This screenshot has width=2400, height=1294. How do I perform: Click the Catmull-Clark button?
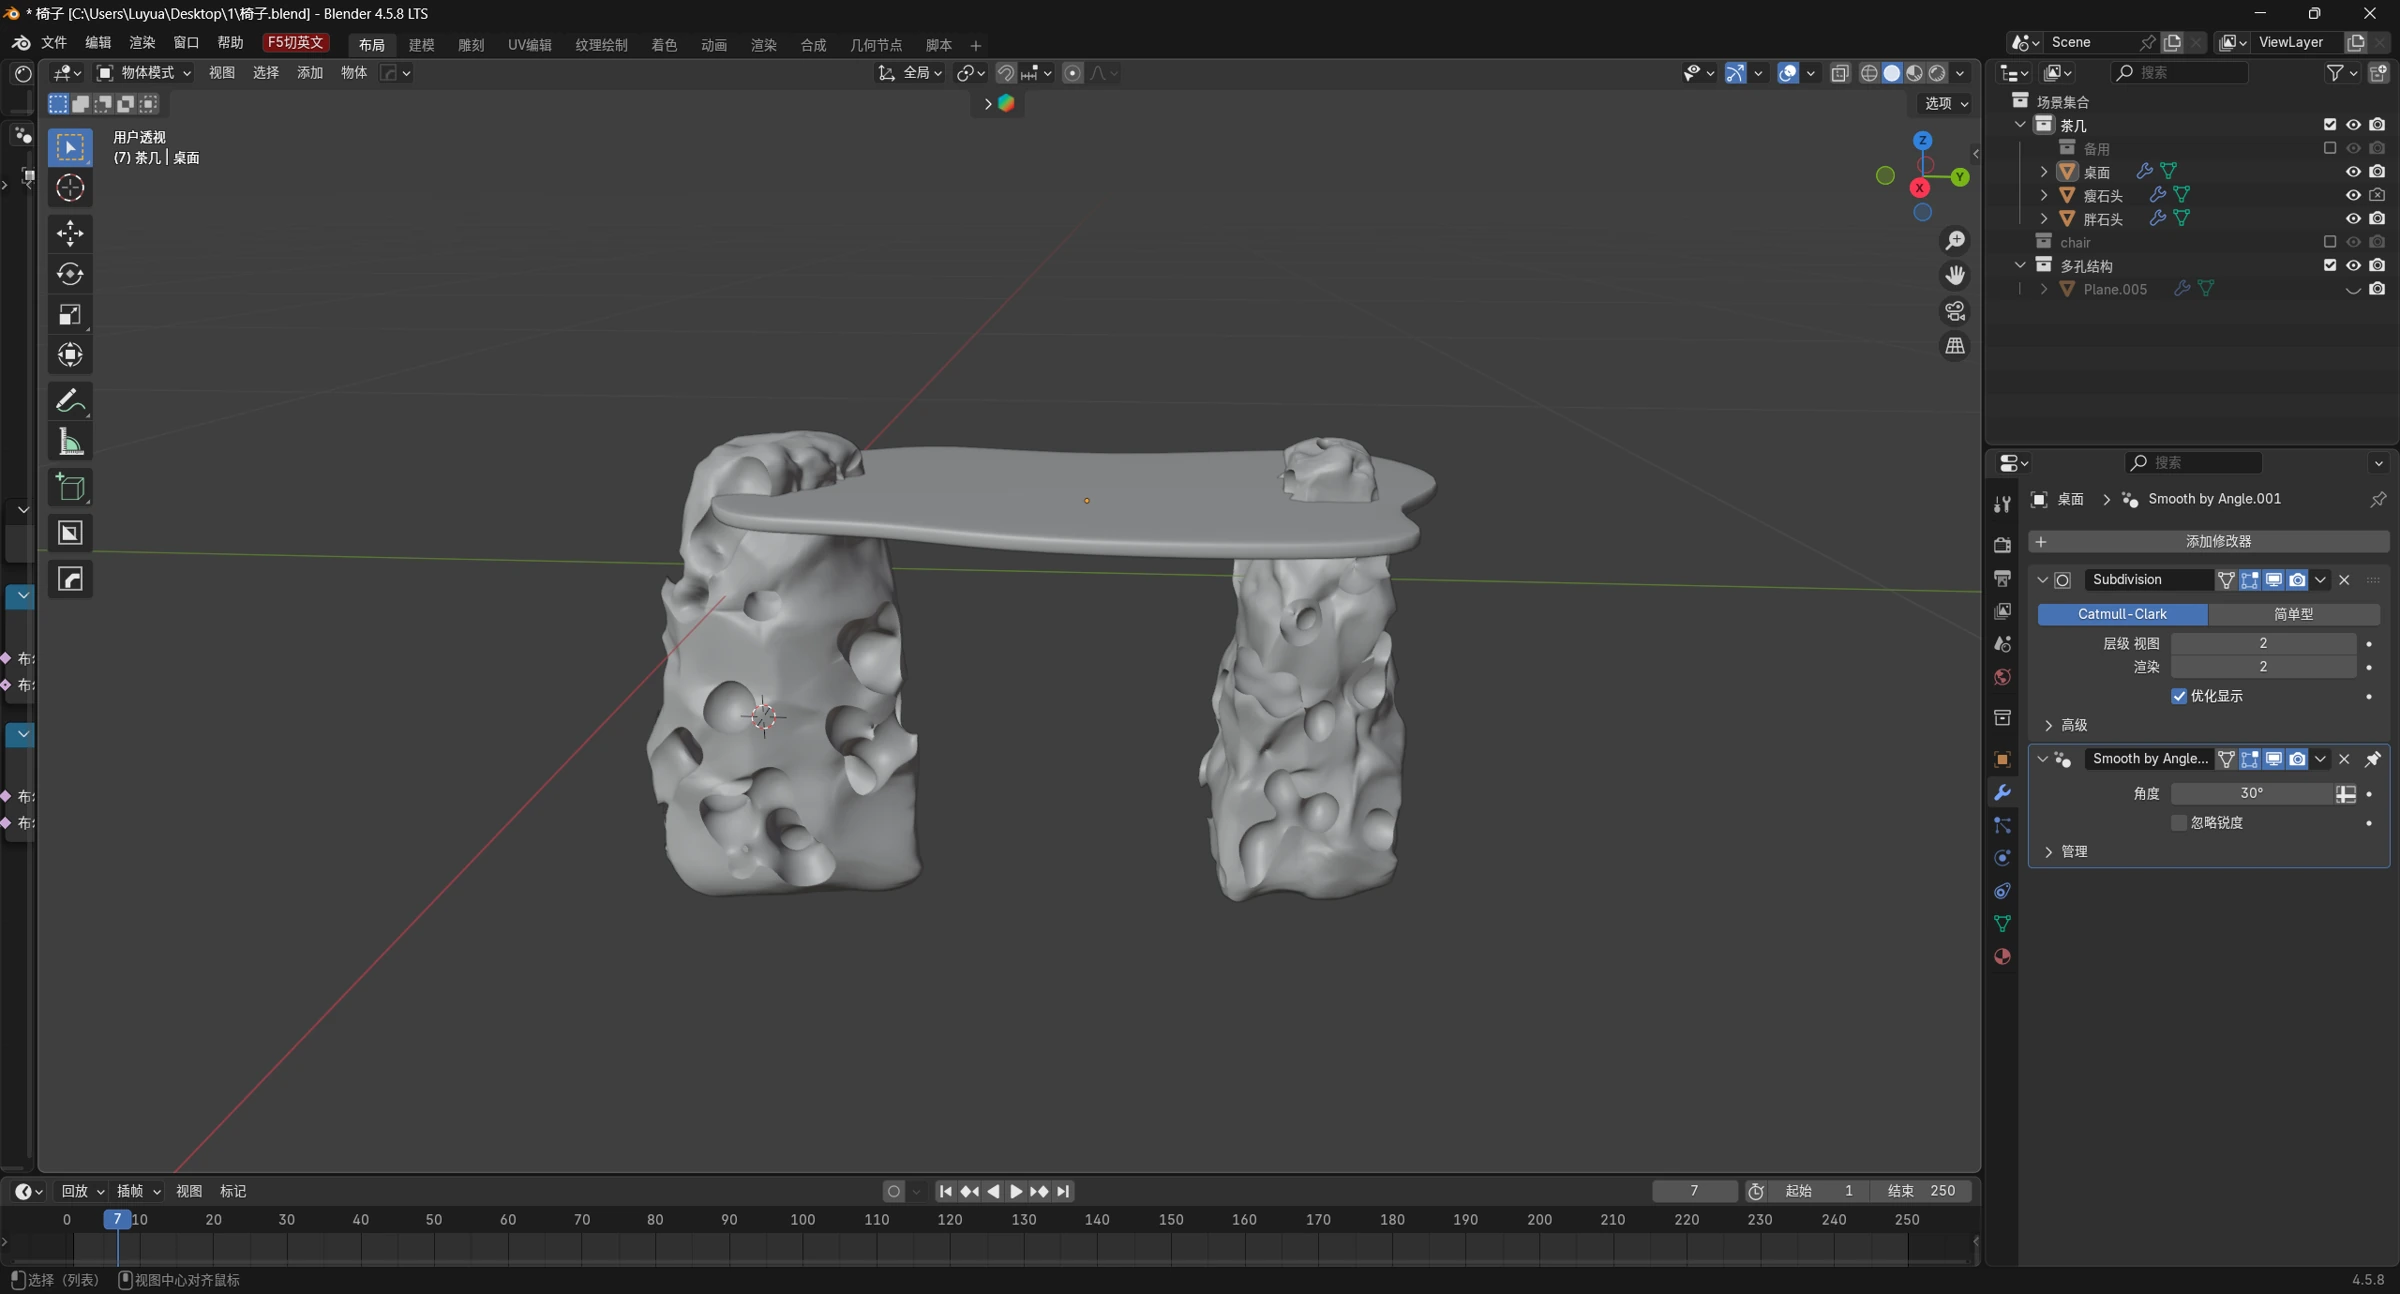(2122, 614)
